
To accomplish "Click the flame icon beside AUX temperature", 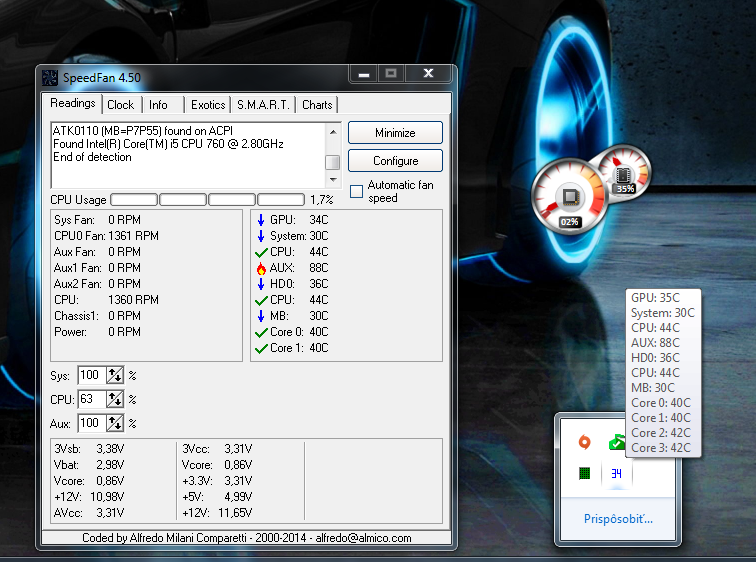I will 261,268.
